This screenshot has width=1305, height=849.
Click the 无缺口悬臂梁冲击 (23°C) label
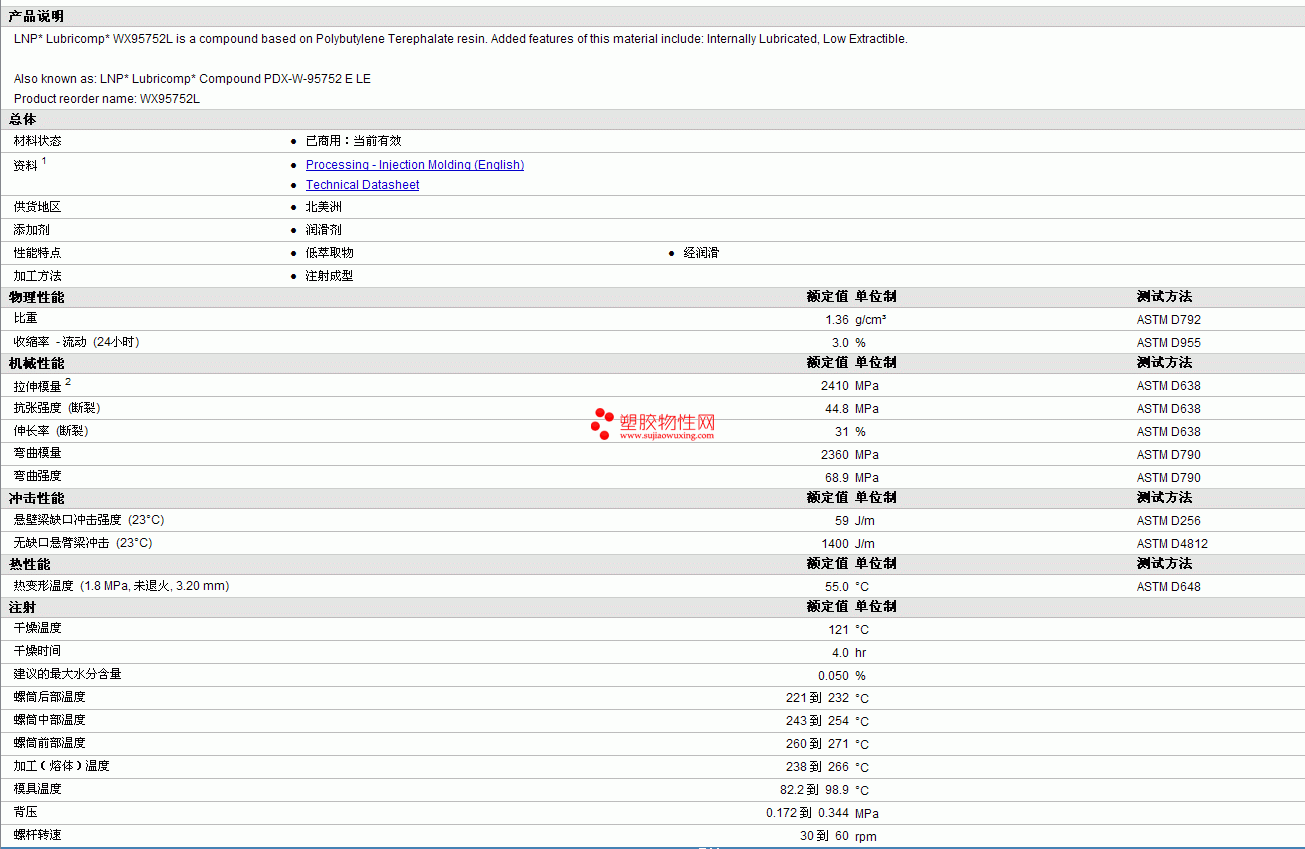click(x=83, y=543)
